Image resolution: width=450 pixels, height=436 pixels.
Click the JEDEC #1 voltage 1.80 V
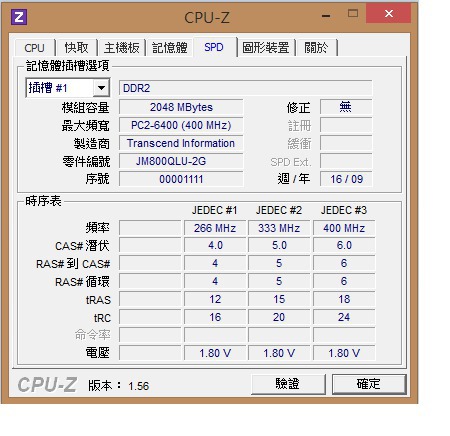215,353
